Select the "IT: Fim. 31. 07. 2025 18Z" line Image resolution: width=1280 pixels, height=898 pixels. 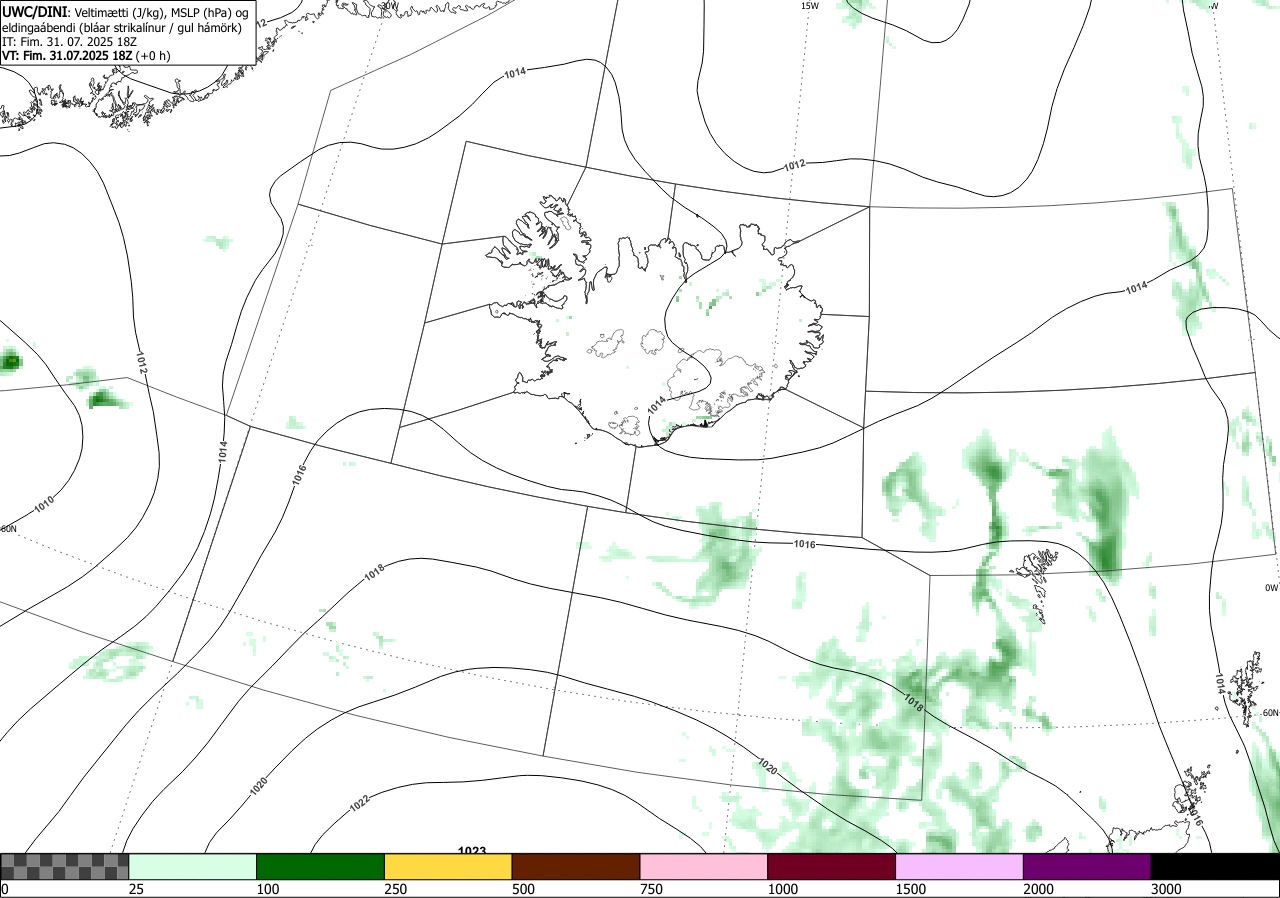click(68, 41)
